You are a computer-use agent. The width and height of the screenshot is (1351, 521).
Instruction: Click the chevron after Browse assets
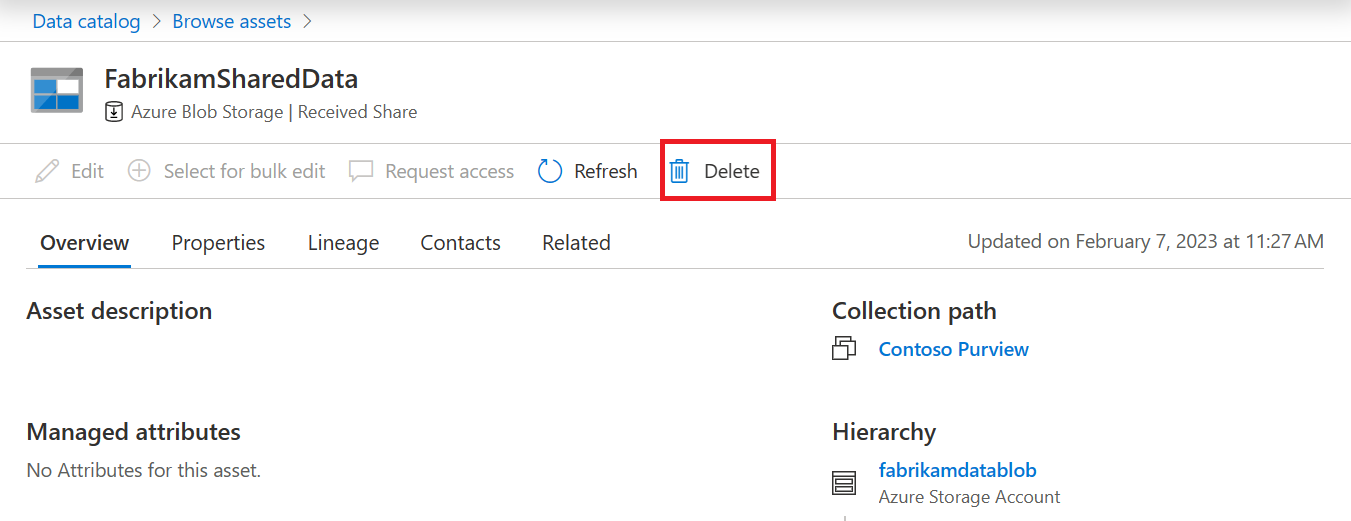click(308, 21)
